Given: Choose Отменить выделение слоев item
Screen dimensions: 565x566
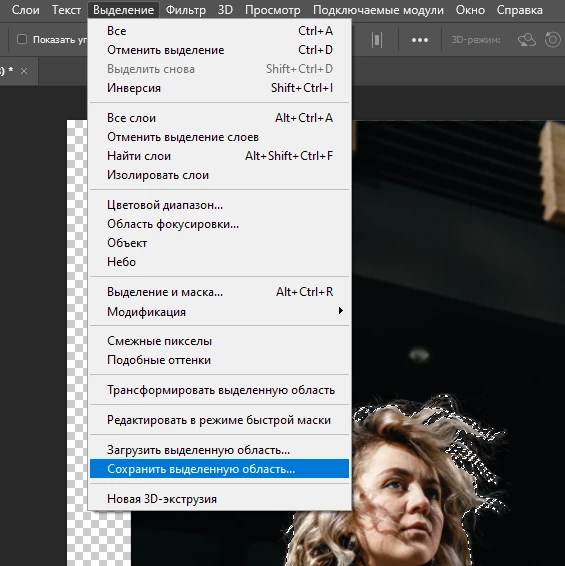Looking at the screenshot, I should pos(220,137).
